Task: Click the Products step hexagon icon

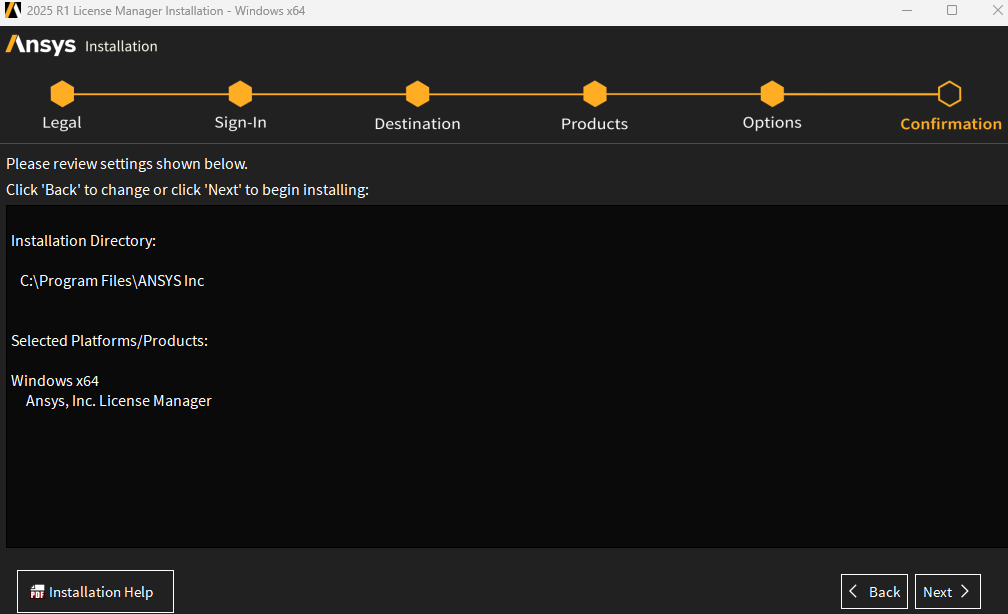Action: (x=595, y=94)
